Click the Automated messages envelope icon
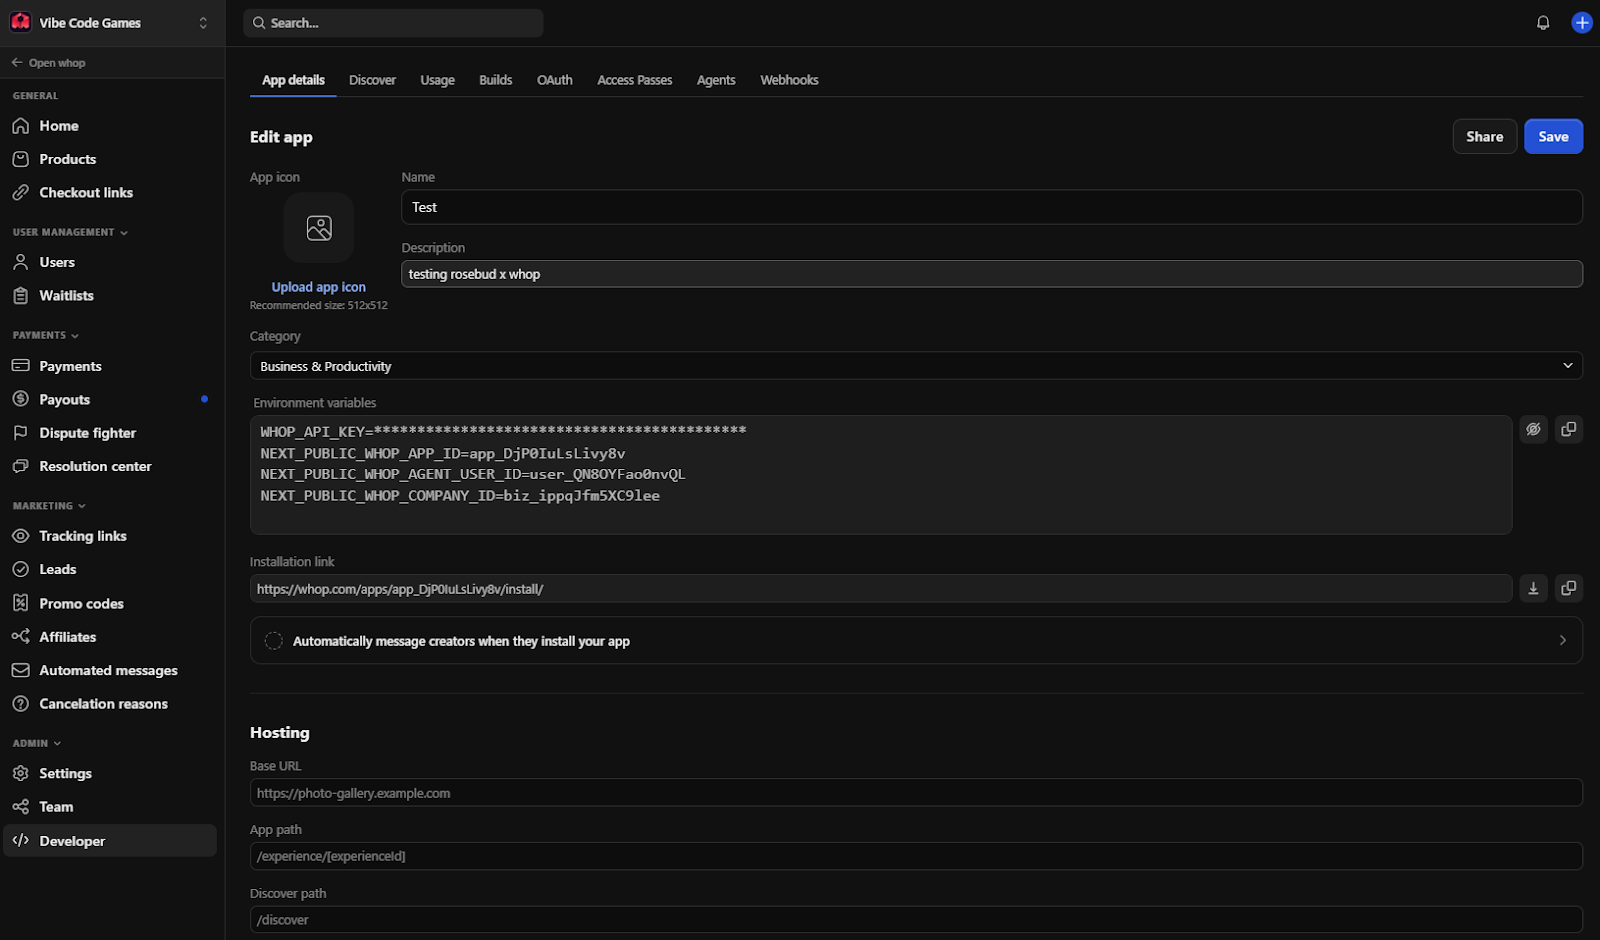This screenshot has width=1600, height=940. (x=20, y=670)
